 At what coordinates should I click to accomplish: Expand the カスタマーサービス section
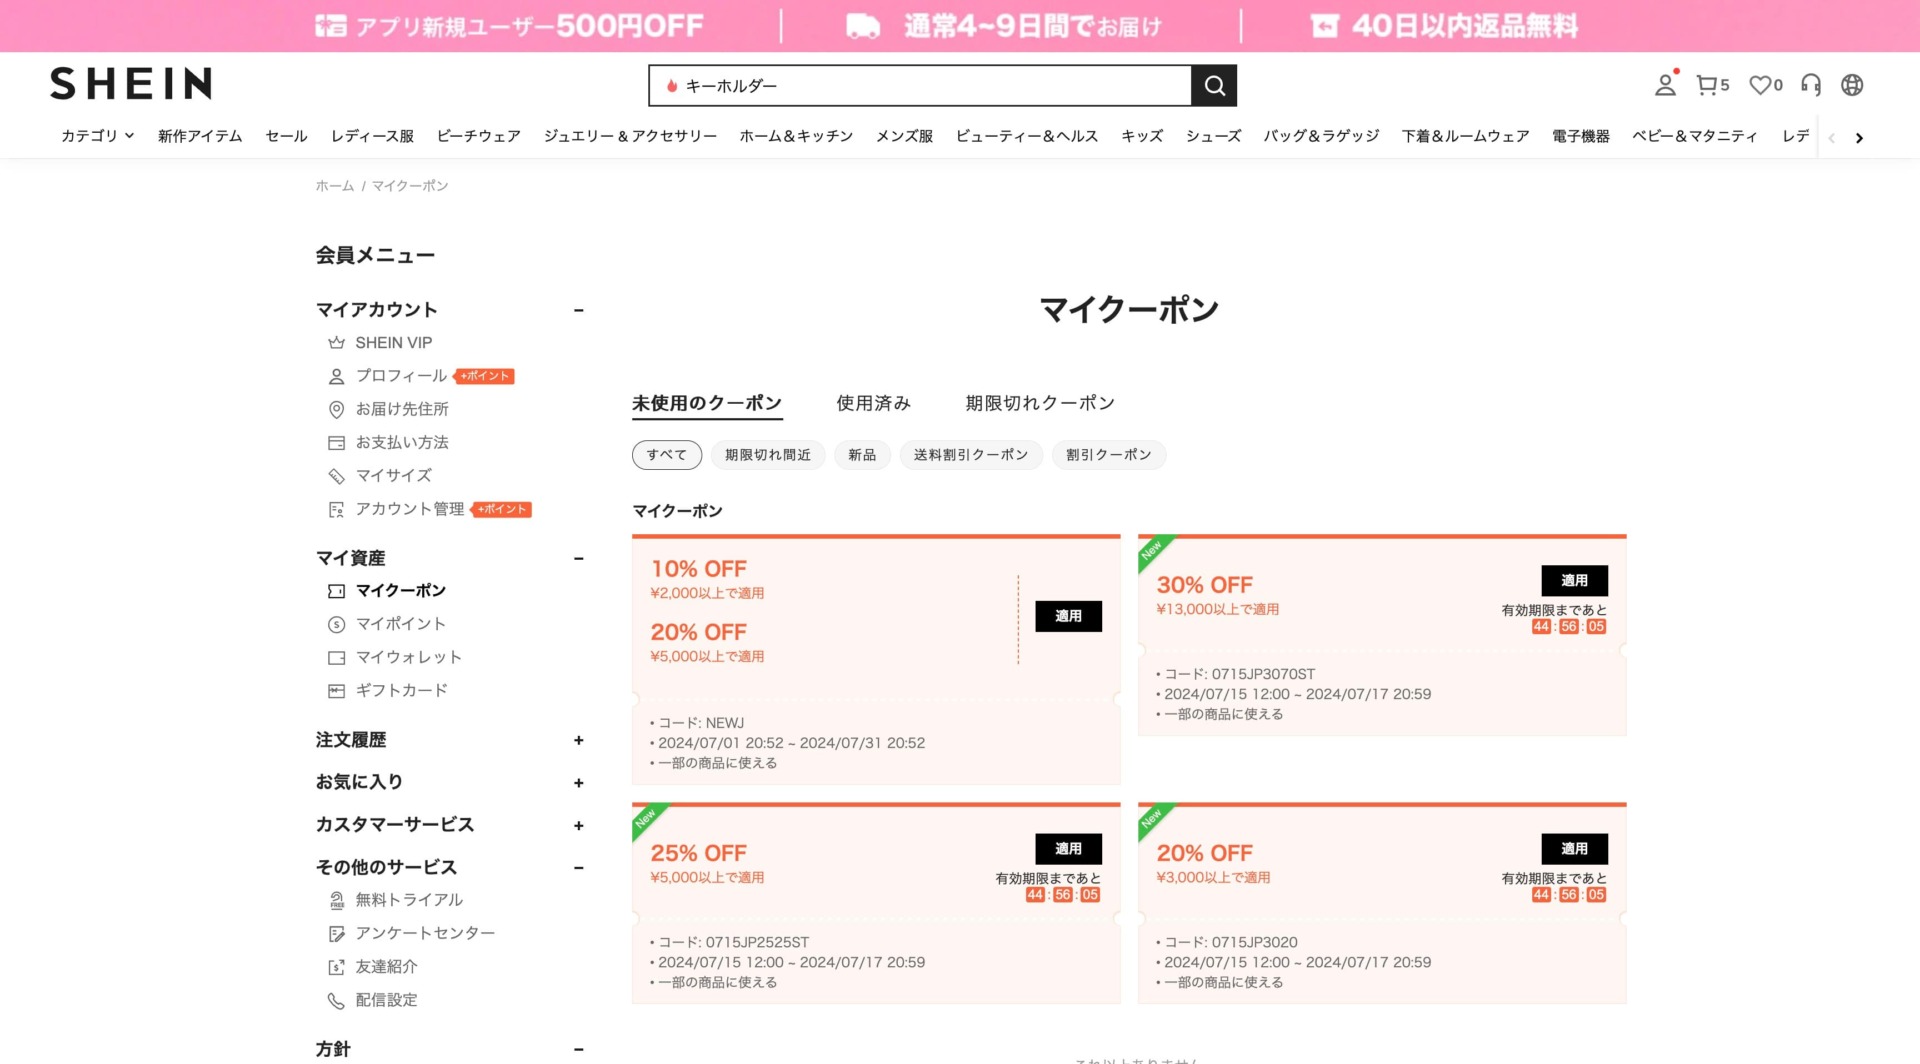578,825
